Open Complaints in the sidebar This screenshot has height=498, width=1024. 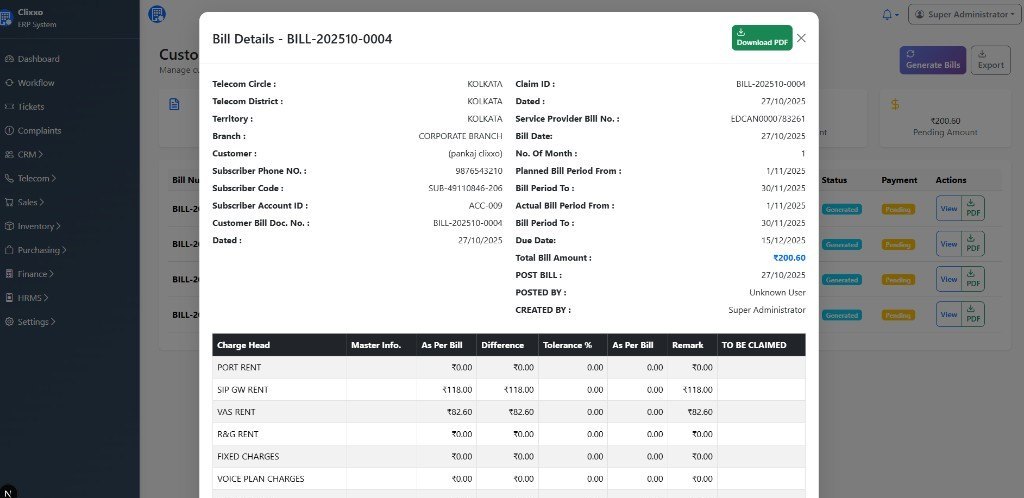point(39,131)
